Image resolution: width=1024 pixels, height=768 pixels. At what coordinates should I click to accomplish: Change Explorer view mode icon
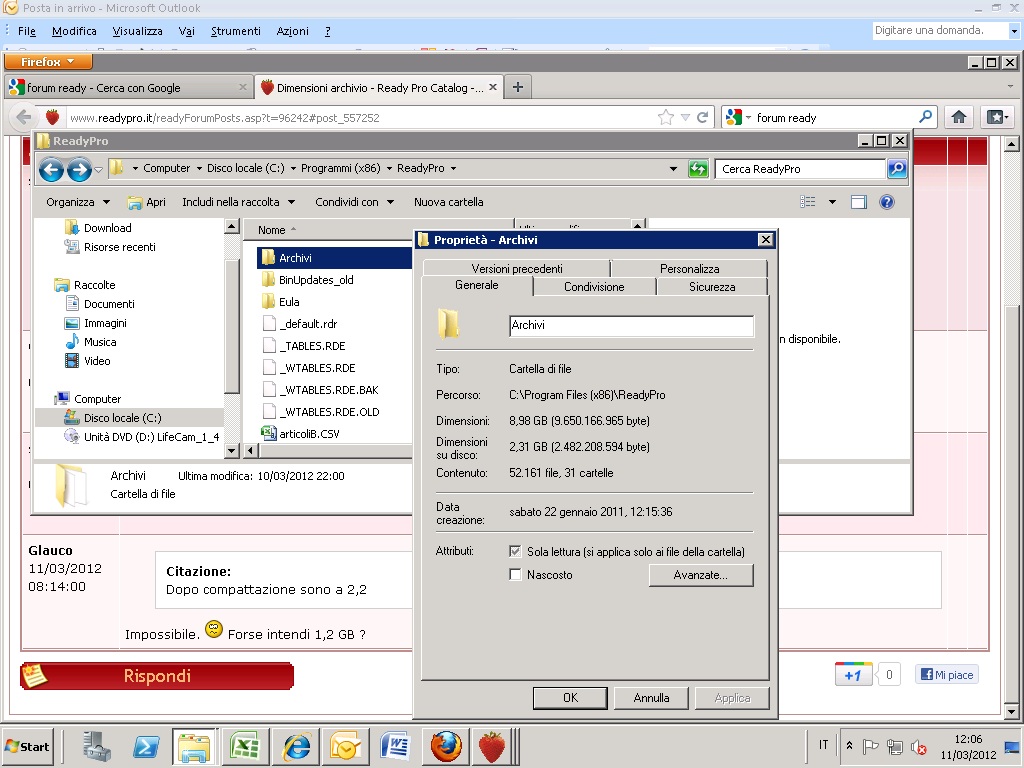[808, 202]
